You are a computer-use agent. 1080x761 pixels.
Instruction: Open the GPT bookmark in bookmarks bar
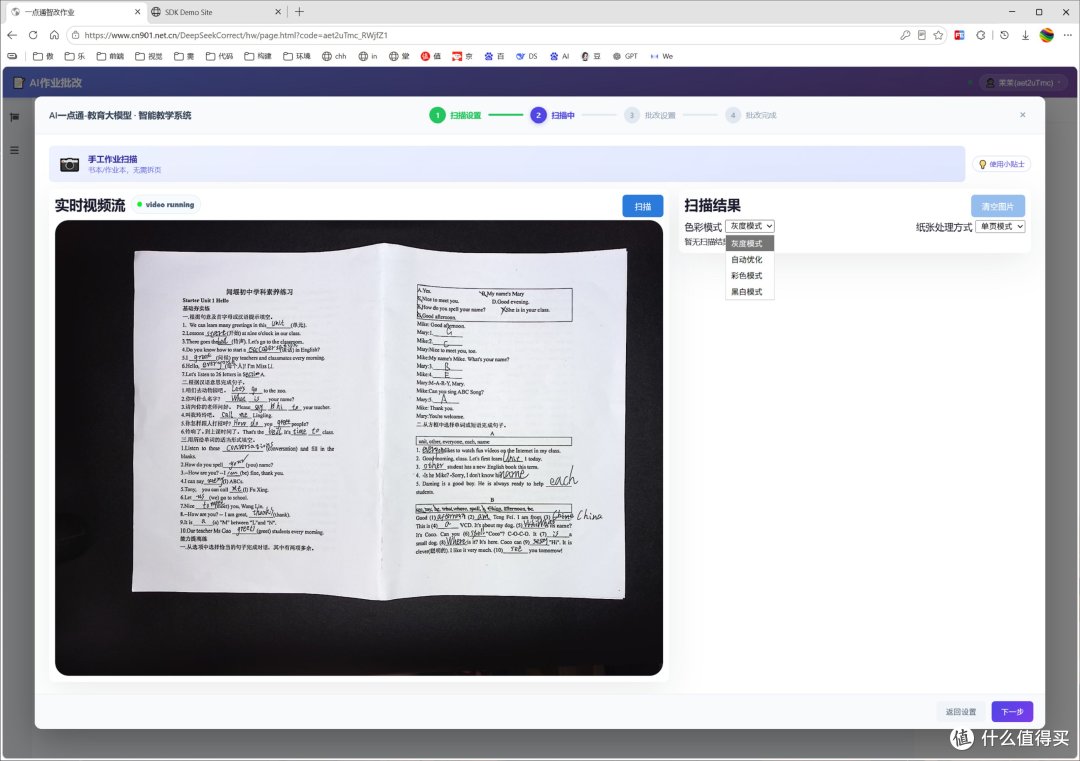point(625,56)
